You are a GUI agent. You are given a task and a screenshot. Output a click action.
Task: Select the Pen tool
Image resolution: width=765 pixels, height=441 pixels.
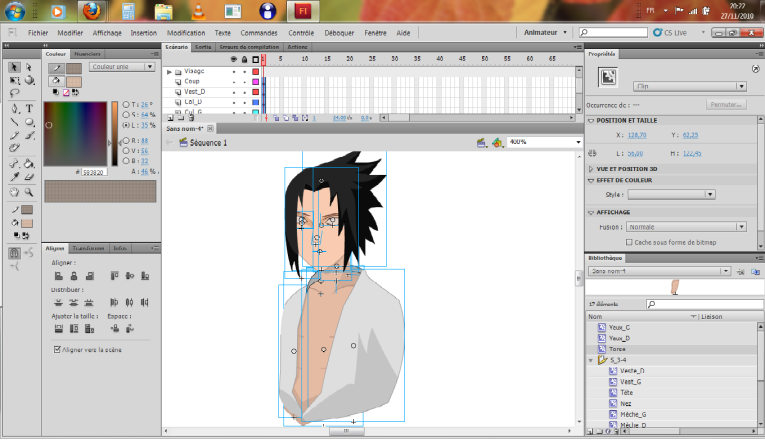click(14, 108)
